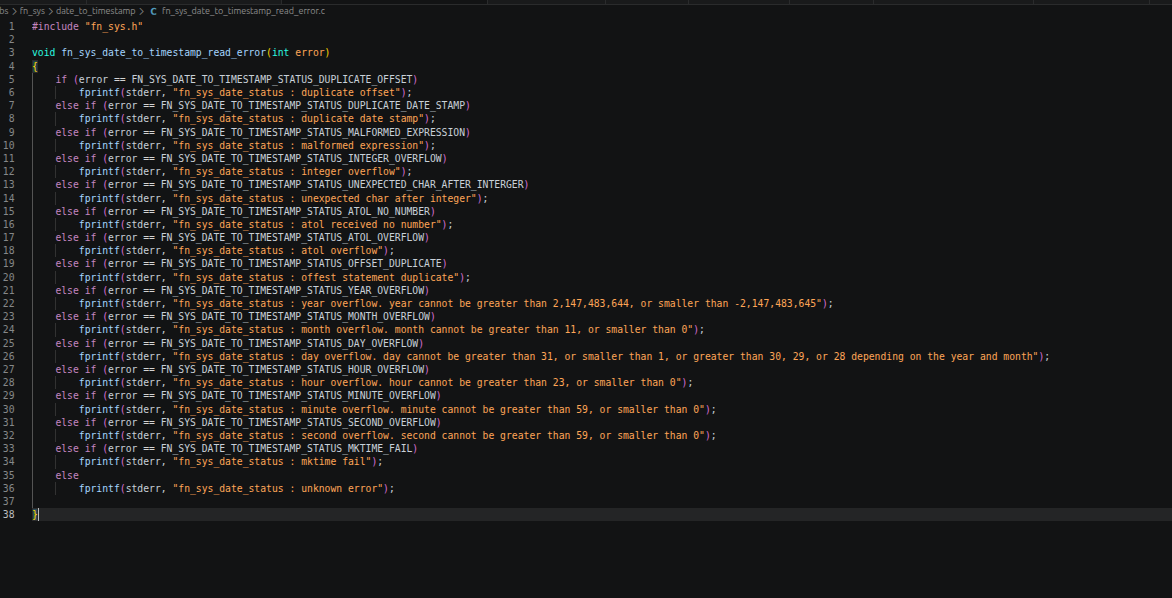Click the day overflow message on line 26
The width and height of the screenshot is (1172, 598).
pyautogui.click(x=607, y=357)
